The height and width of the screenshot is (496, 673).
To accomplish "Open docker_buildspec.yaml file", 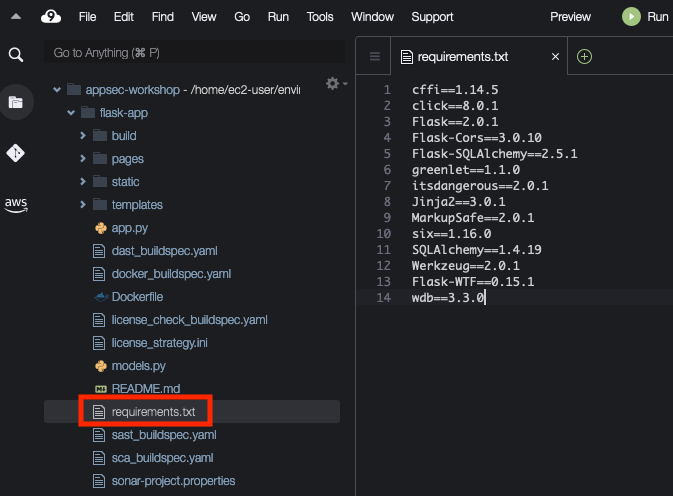I will click(171, 274).
